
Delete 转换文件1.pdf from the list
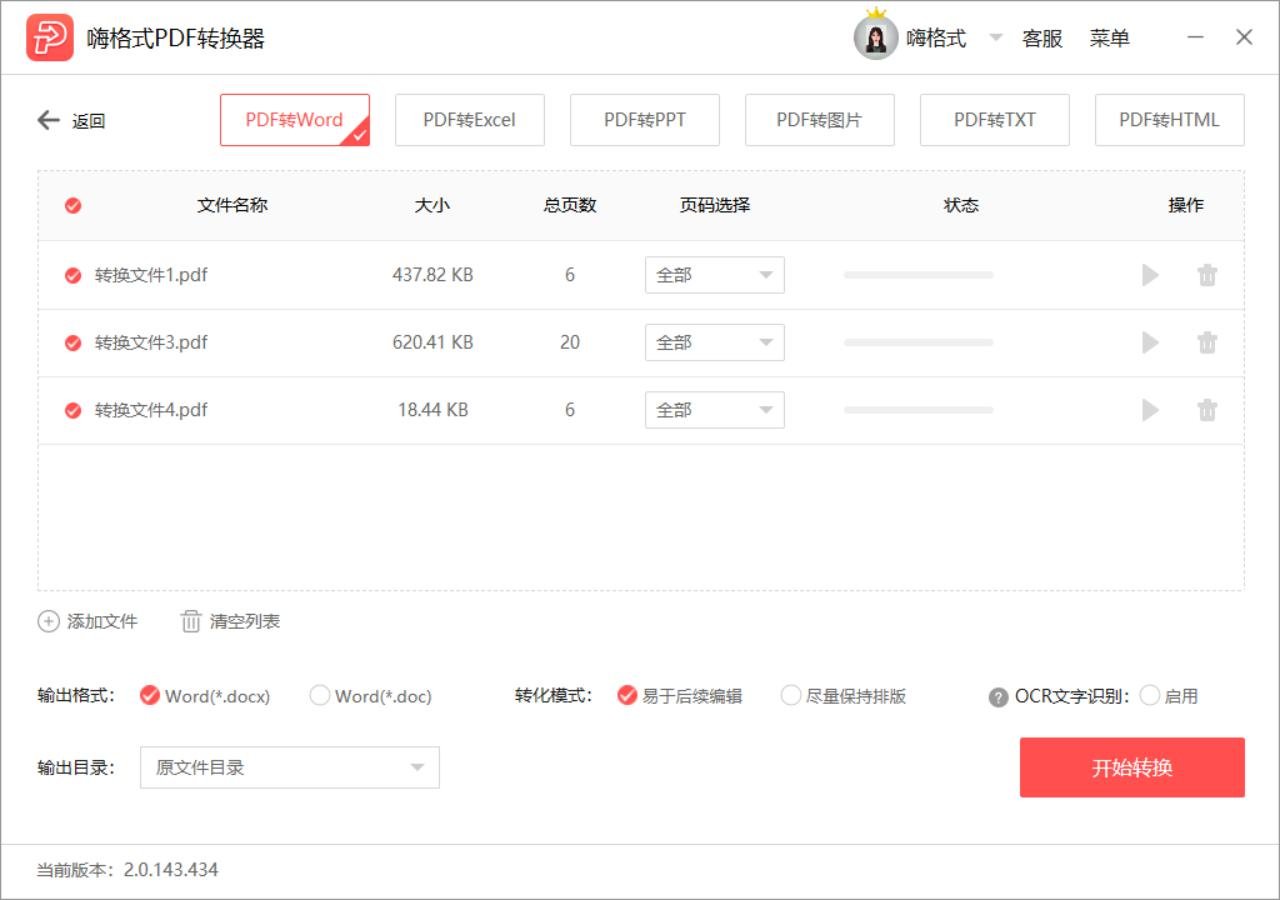pyautogui.click(x=1207, y=275)
